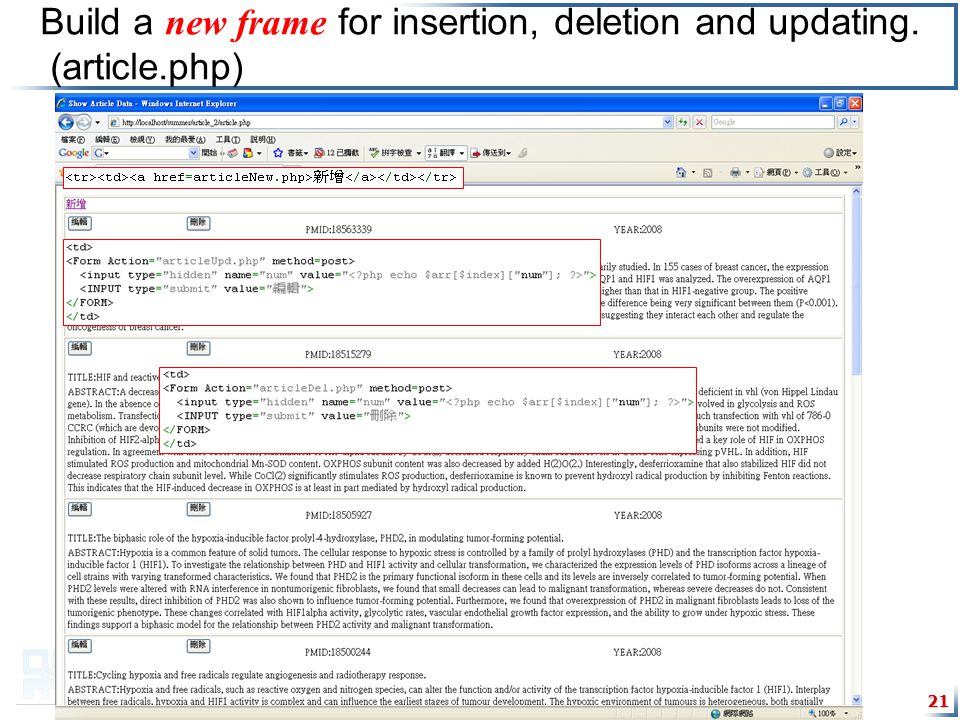Click the 新增 link on the page

(x=76, y=204)
